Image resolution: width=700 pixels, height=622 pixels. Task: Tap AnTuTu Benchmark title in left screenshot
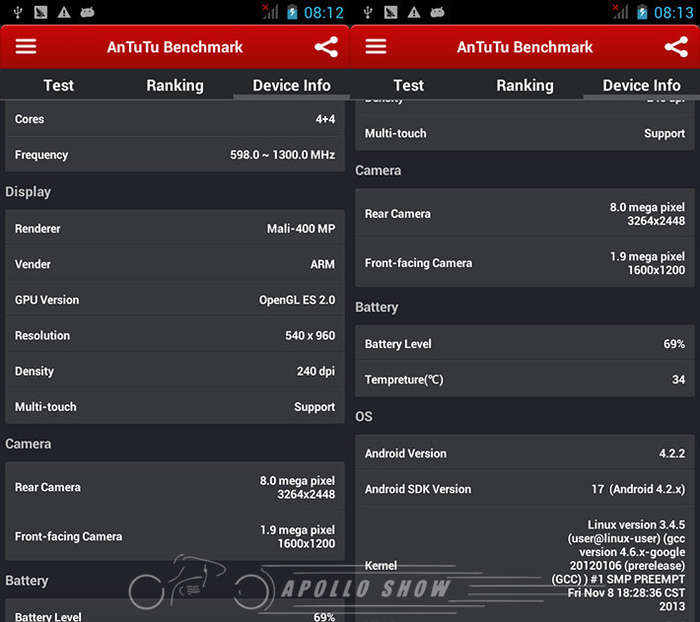click(175, 47)
